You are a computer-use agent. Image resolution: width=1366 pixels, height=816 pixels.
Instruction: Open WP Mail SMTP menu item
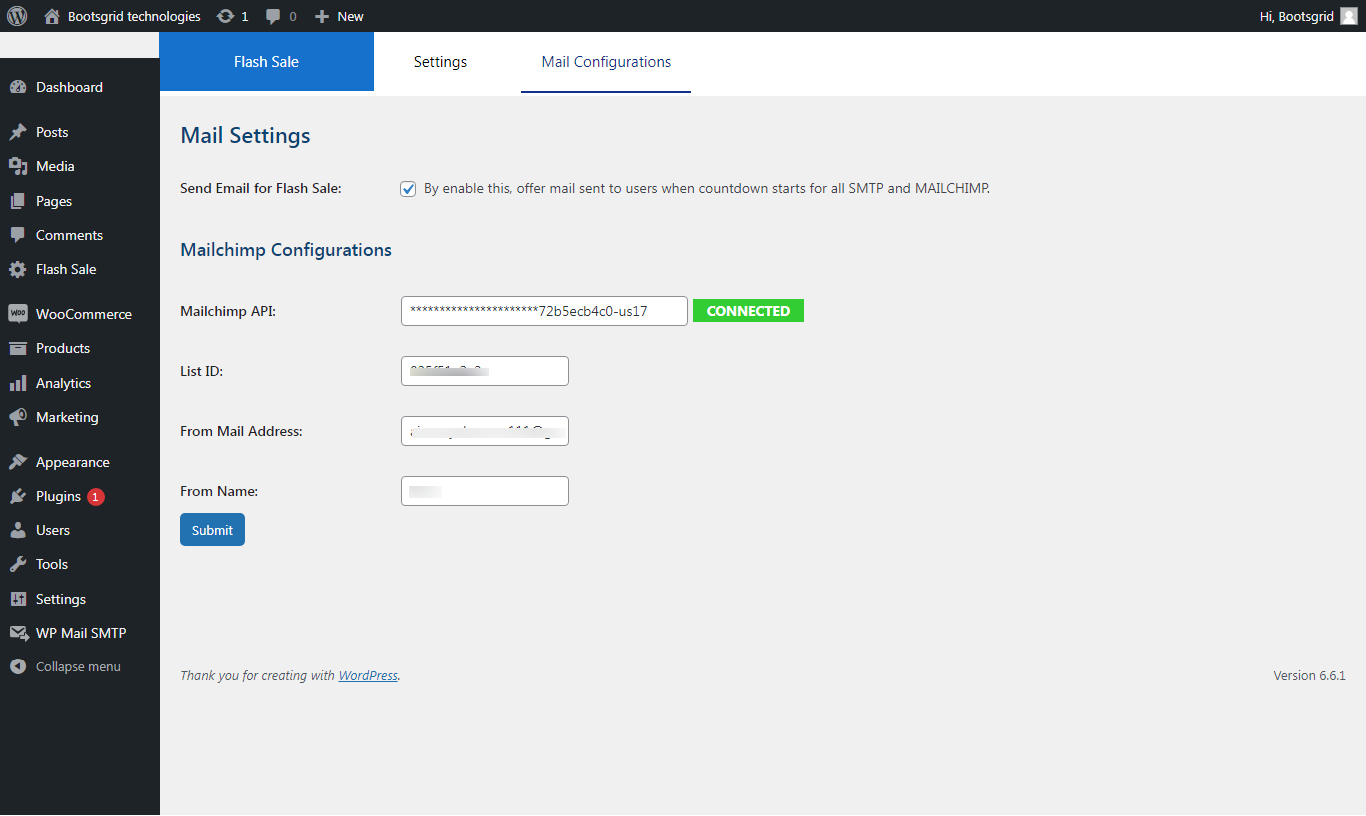click(80, 633)
